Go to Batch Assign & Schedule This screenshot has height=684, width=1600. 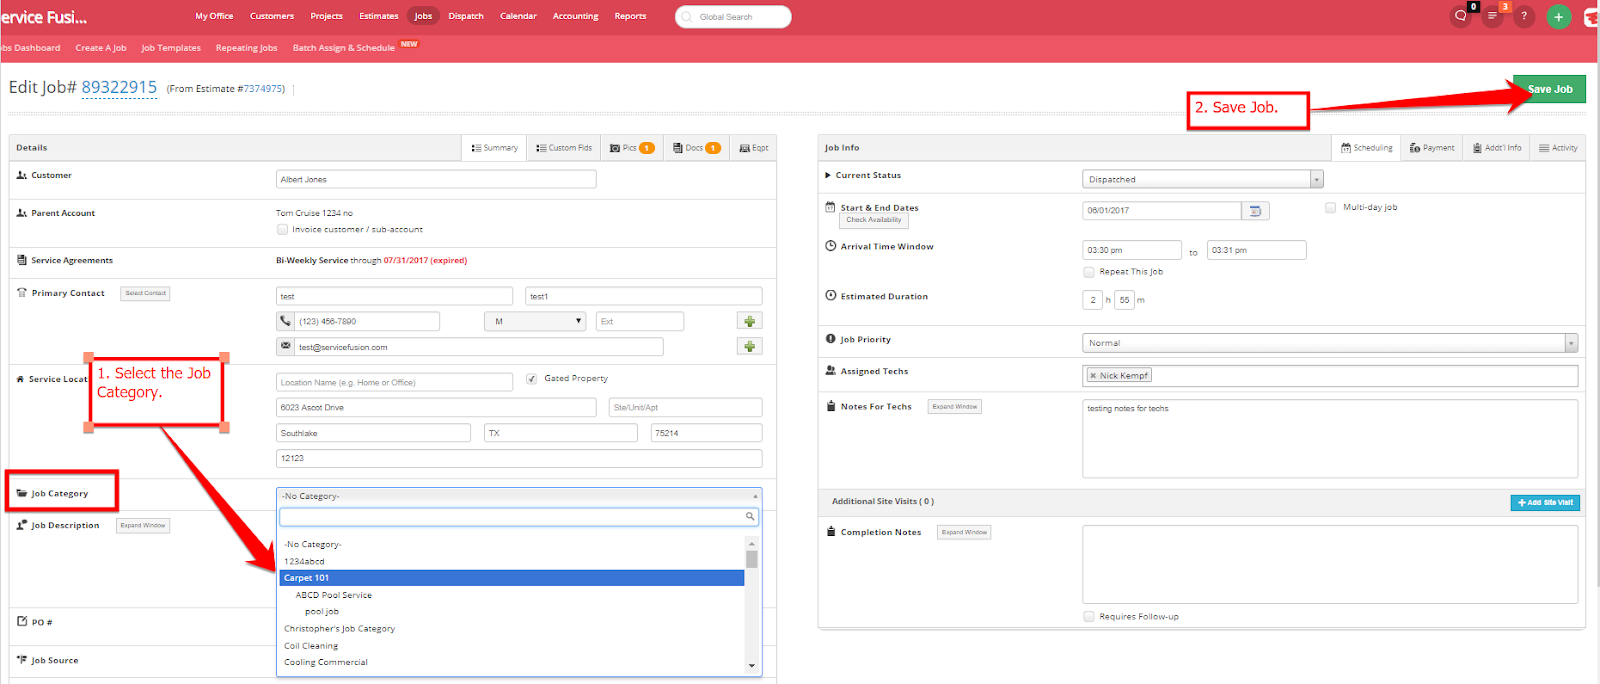click(x=344, y=48)
